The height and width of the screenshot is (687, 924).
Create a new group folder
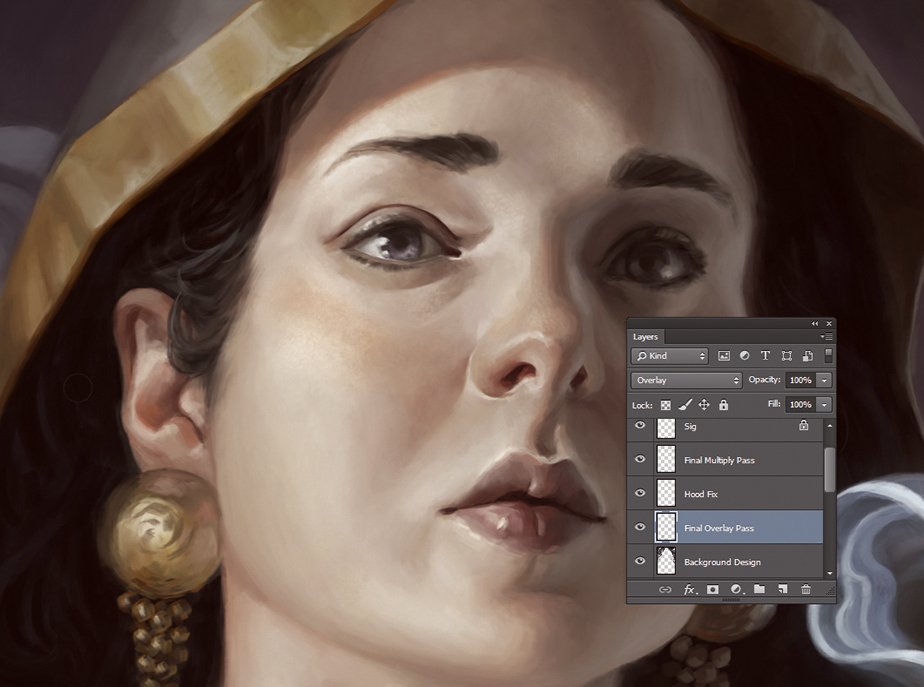[759, 589]
